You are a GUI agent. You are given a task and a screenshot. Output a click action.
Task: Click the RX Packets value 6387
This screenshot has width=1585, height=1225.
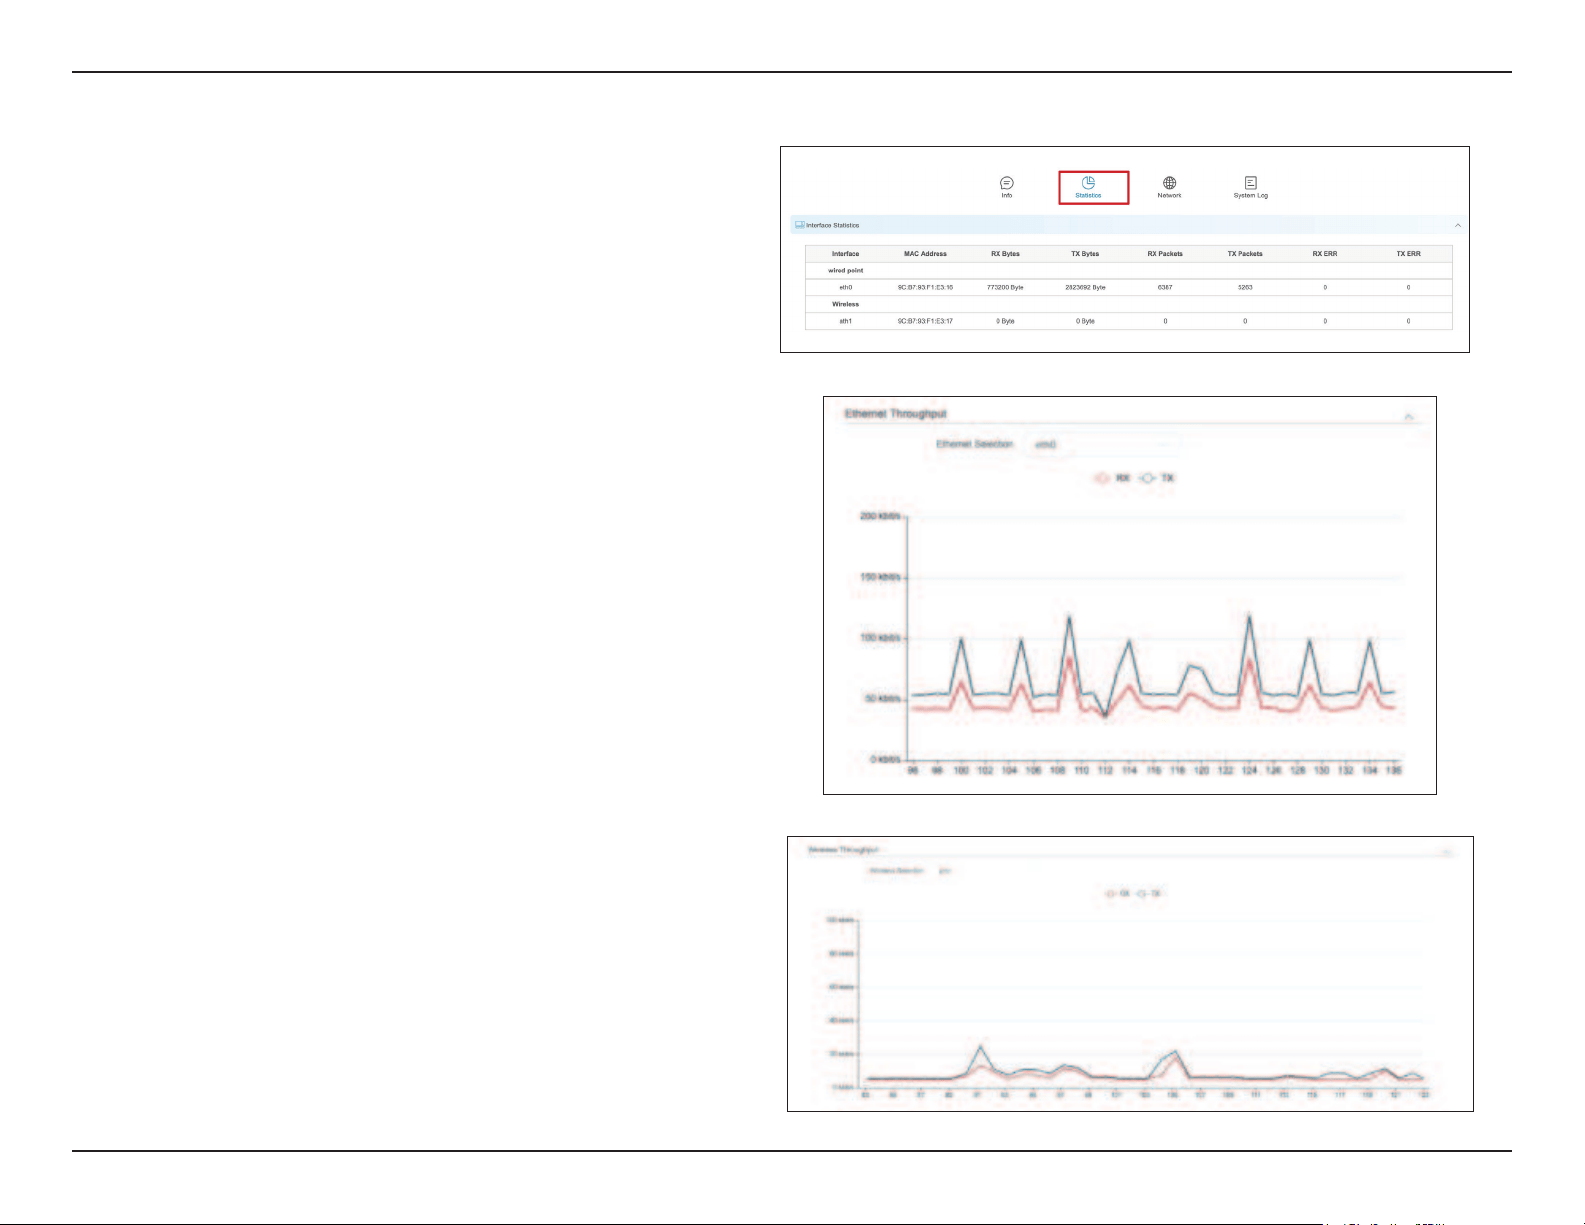point(1165,287)
